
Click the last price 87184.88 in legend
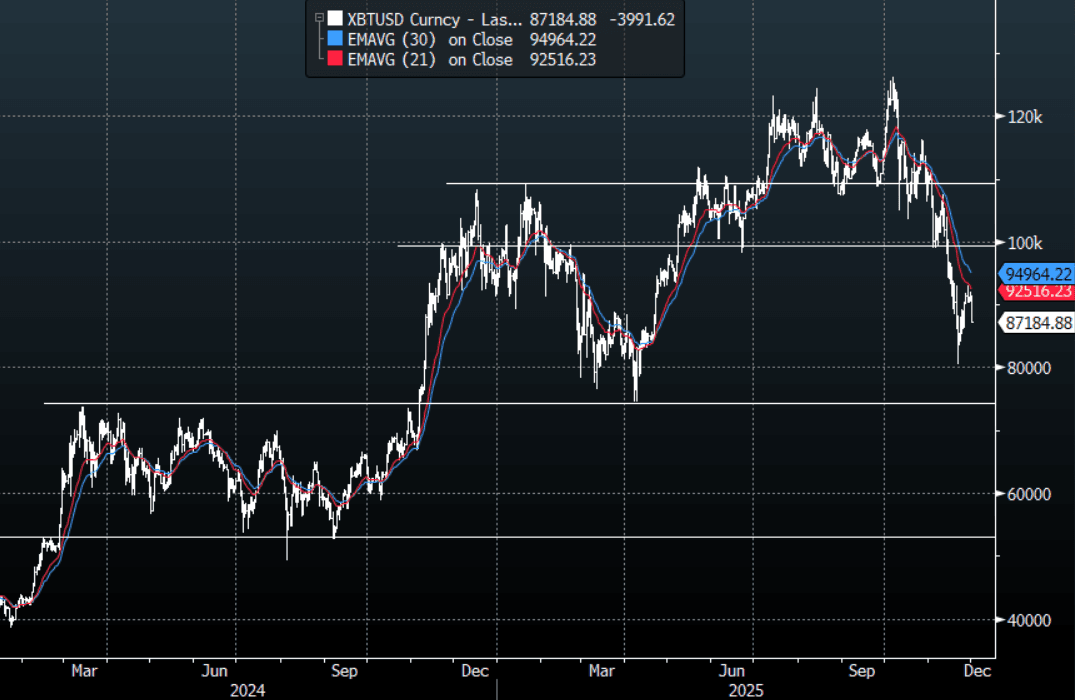click(563, 19)
